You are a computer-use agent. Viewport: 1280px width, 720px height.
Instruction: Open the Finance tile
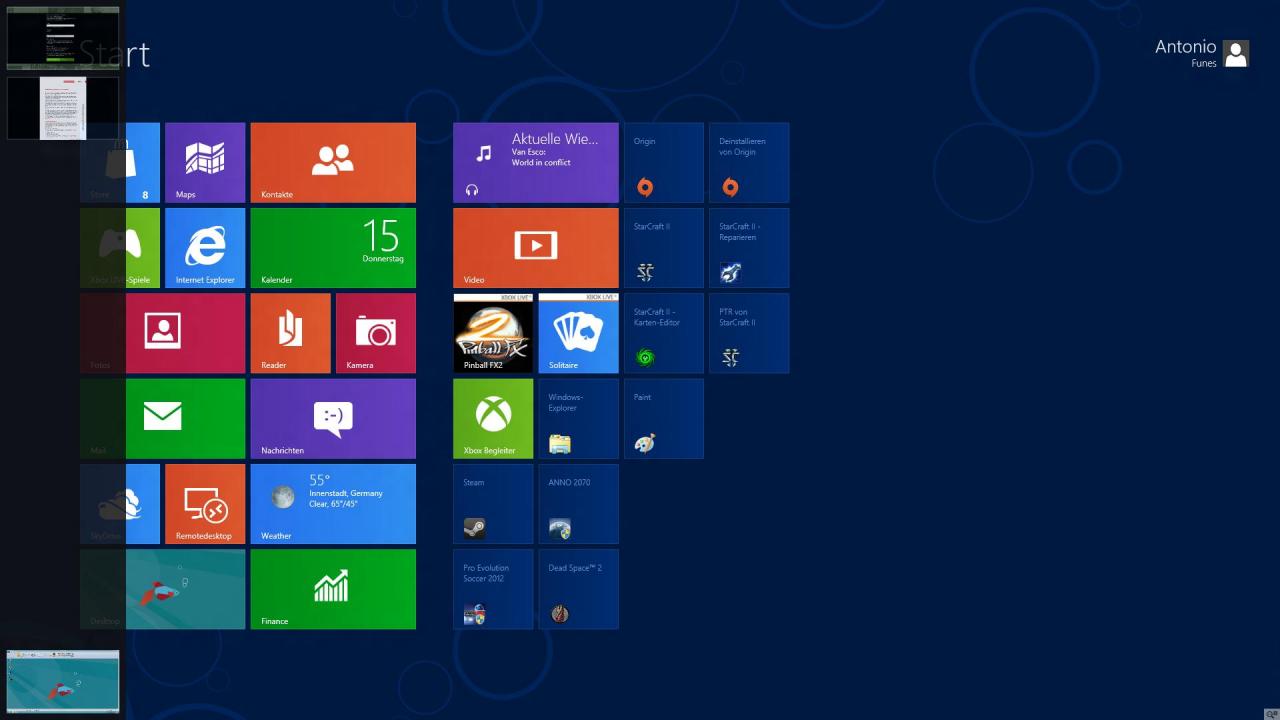click(333, 589)
